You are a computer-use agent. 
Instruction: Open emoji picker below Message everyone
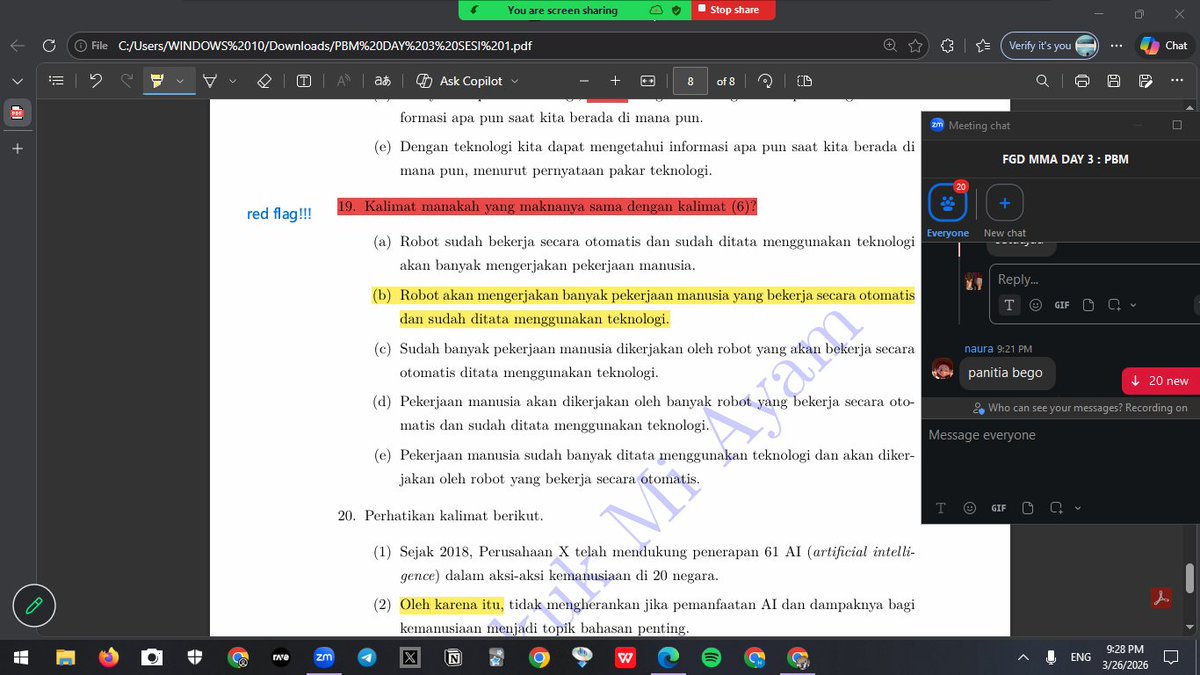[969, 508]
